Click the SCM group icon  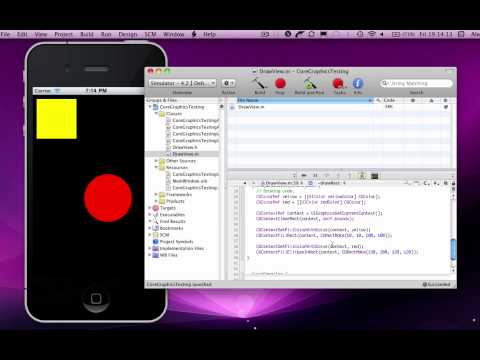coord(155,235)
